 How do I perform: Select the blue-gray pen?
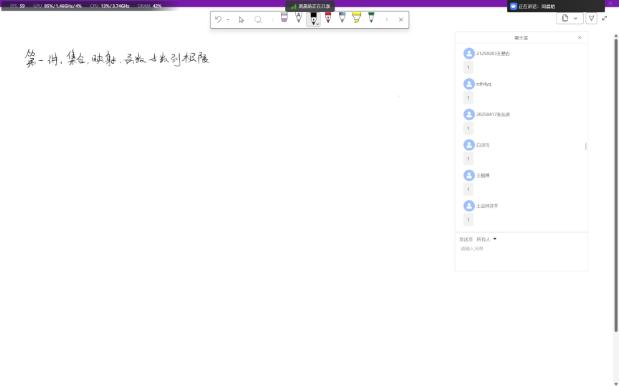(x=342, y=18)
